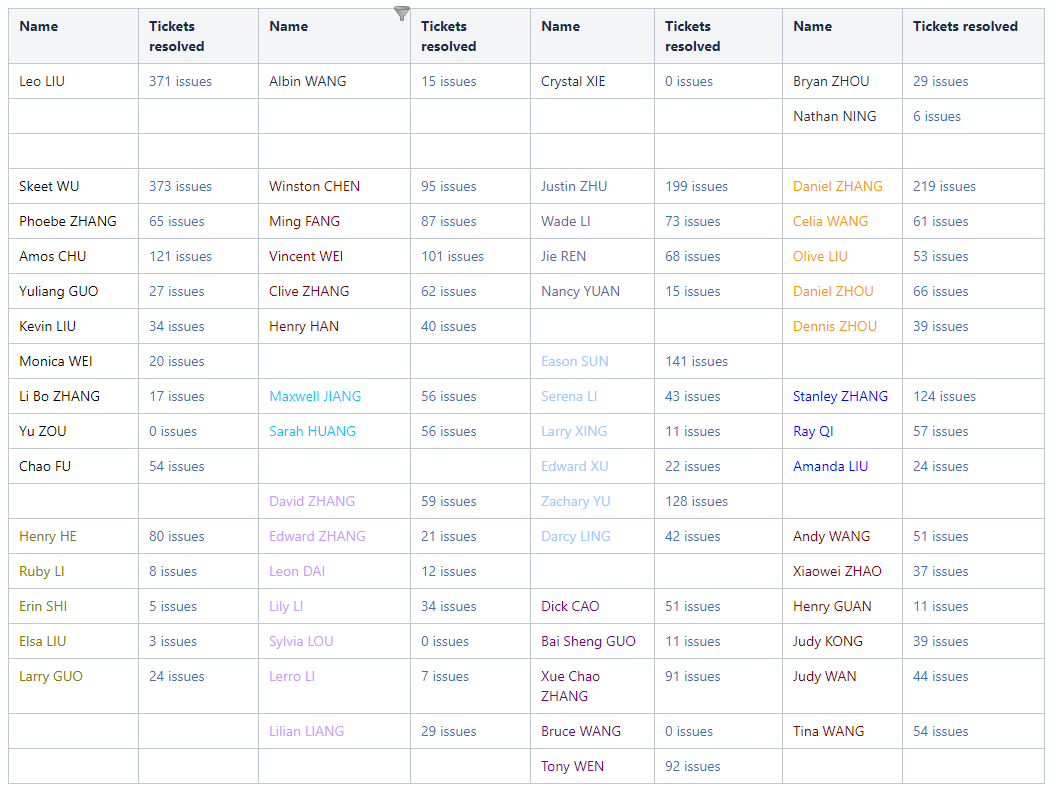Screen dimensions: 1054x791
Task: Open the 124 issues link for Stanley ZHANG
Action: click(x=944, y=396)
